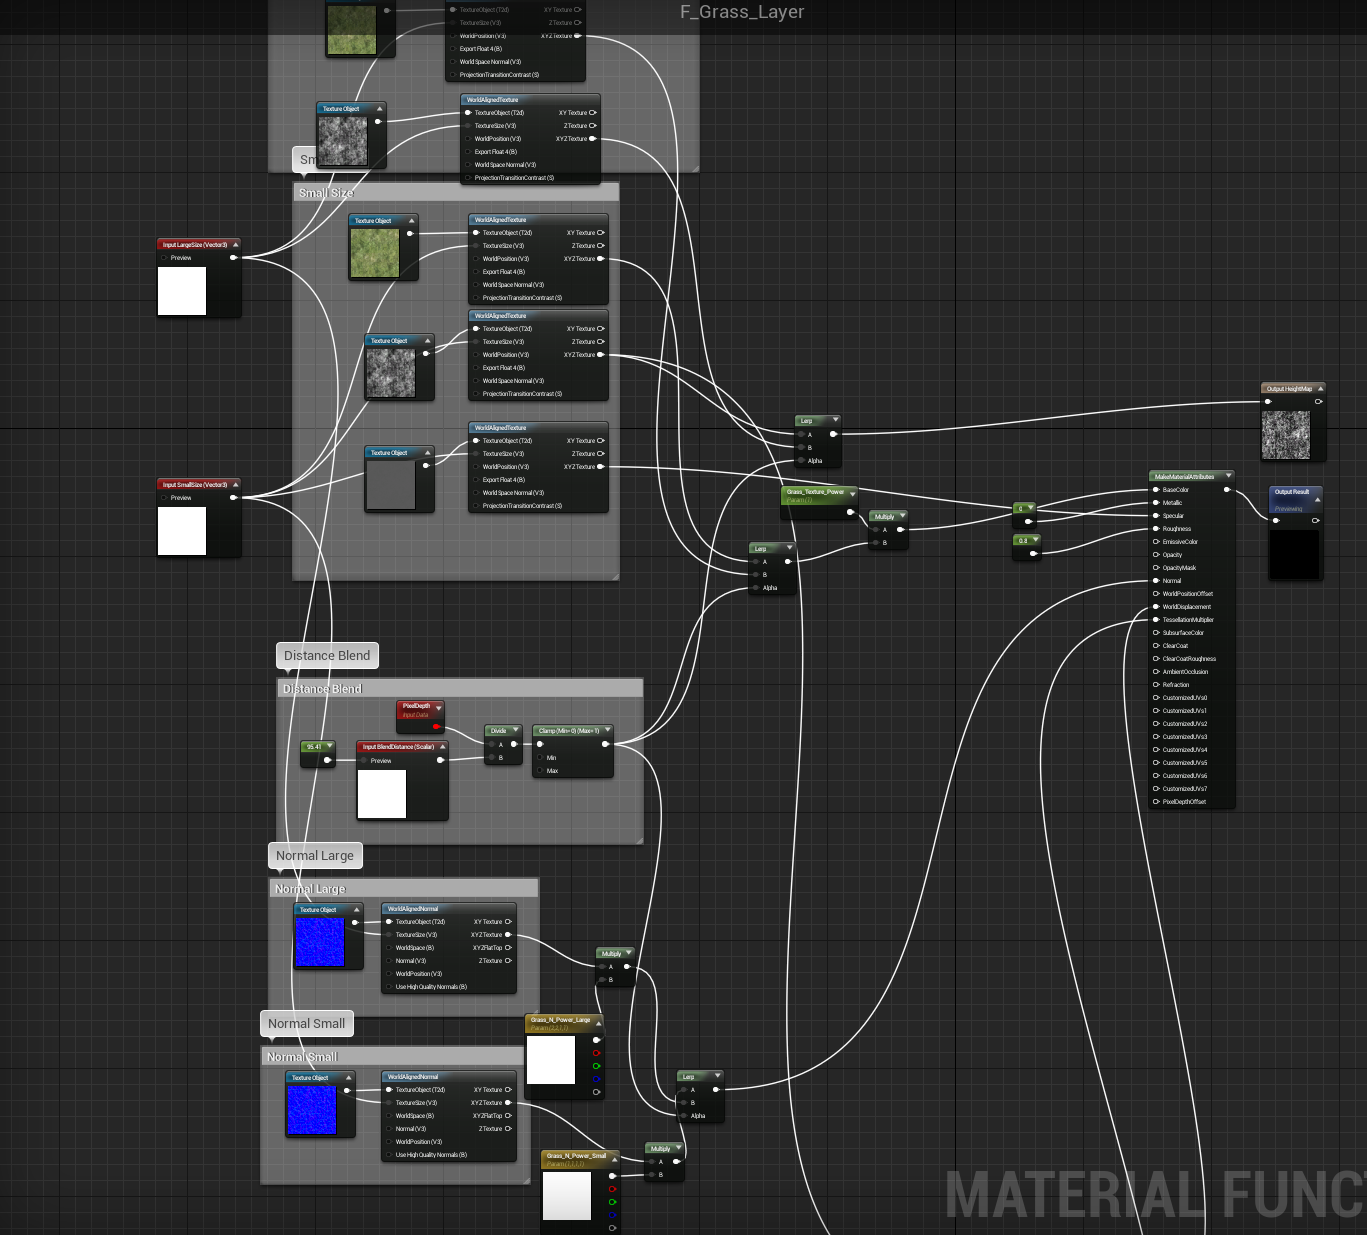Screen dimensions: 1367x1235
Task: Click the white color preview on Grass_N_Power_Small
Action: 567,1196
